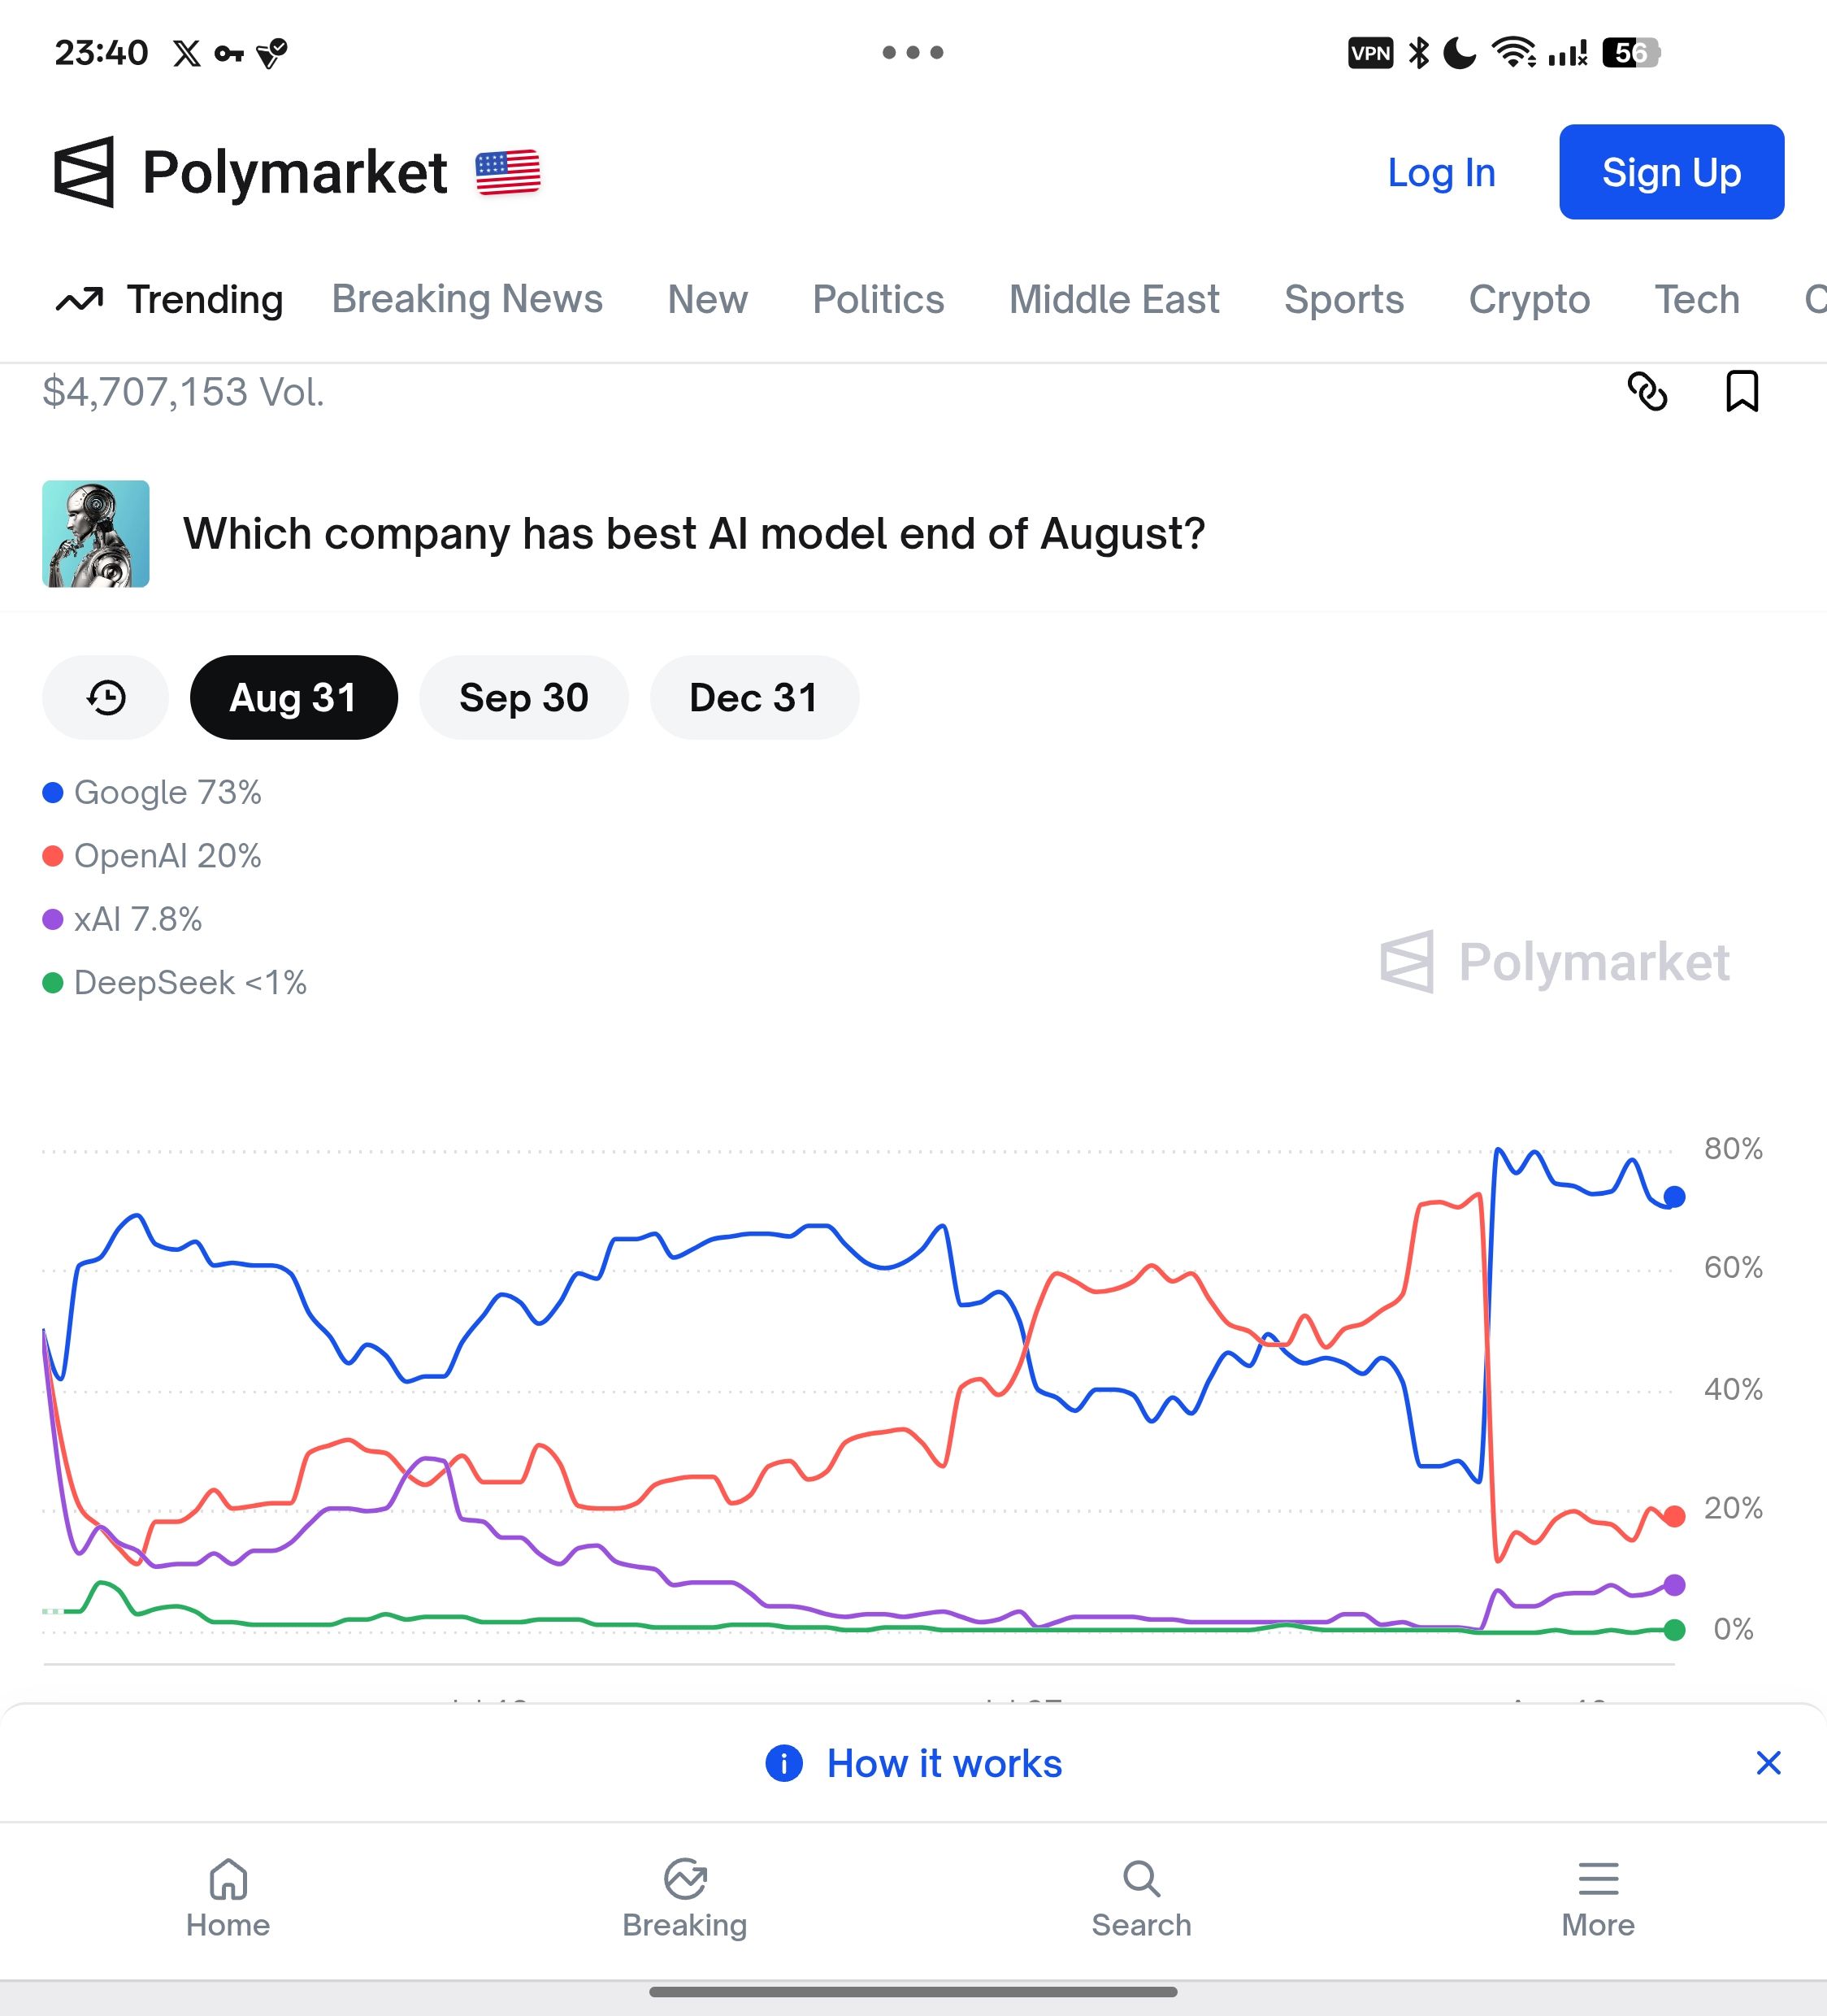The image size is (1827, 2016).
Task: Bookmark this market
Action: tap(1742, 391)
